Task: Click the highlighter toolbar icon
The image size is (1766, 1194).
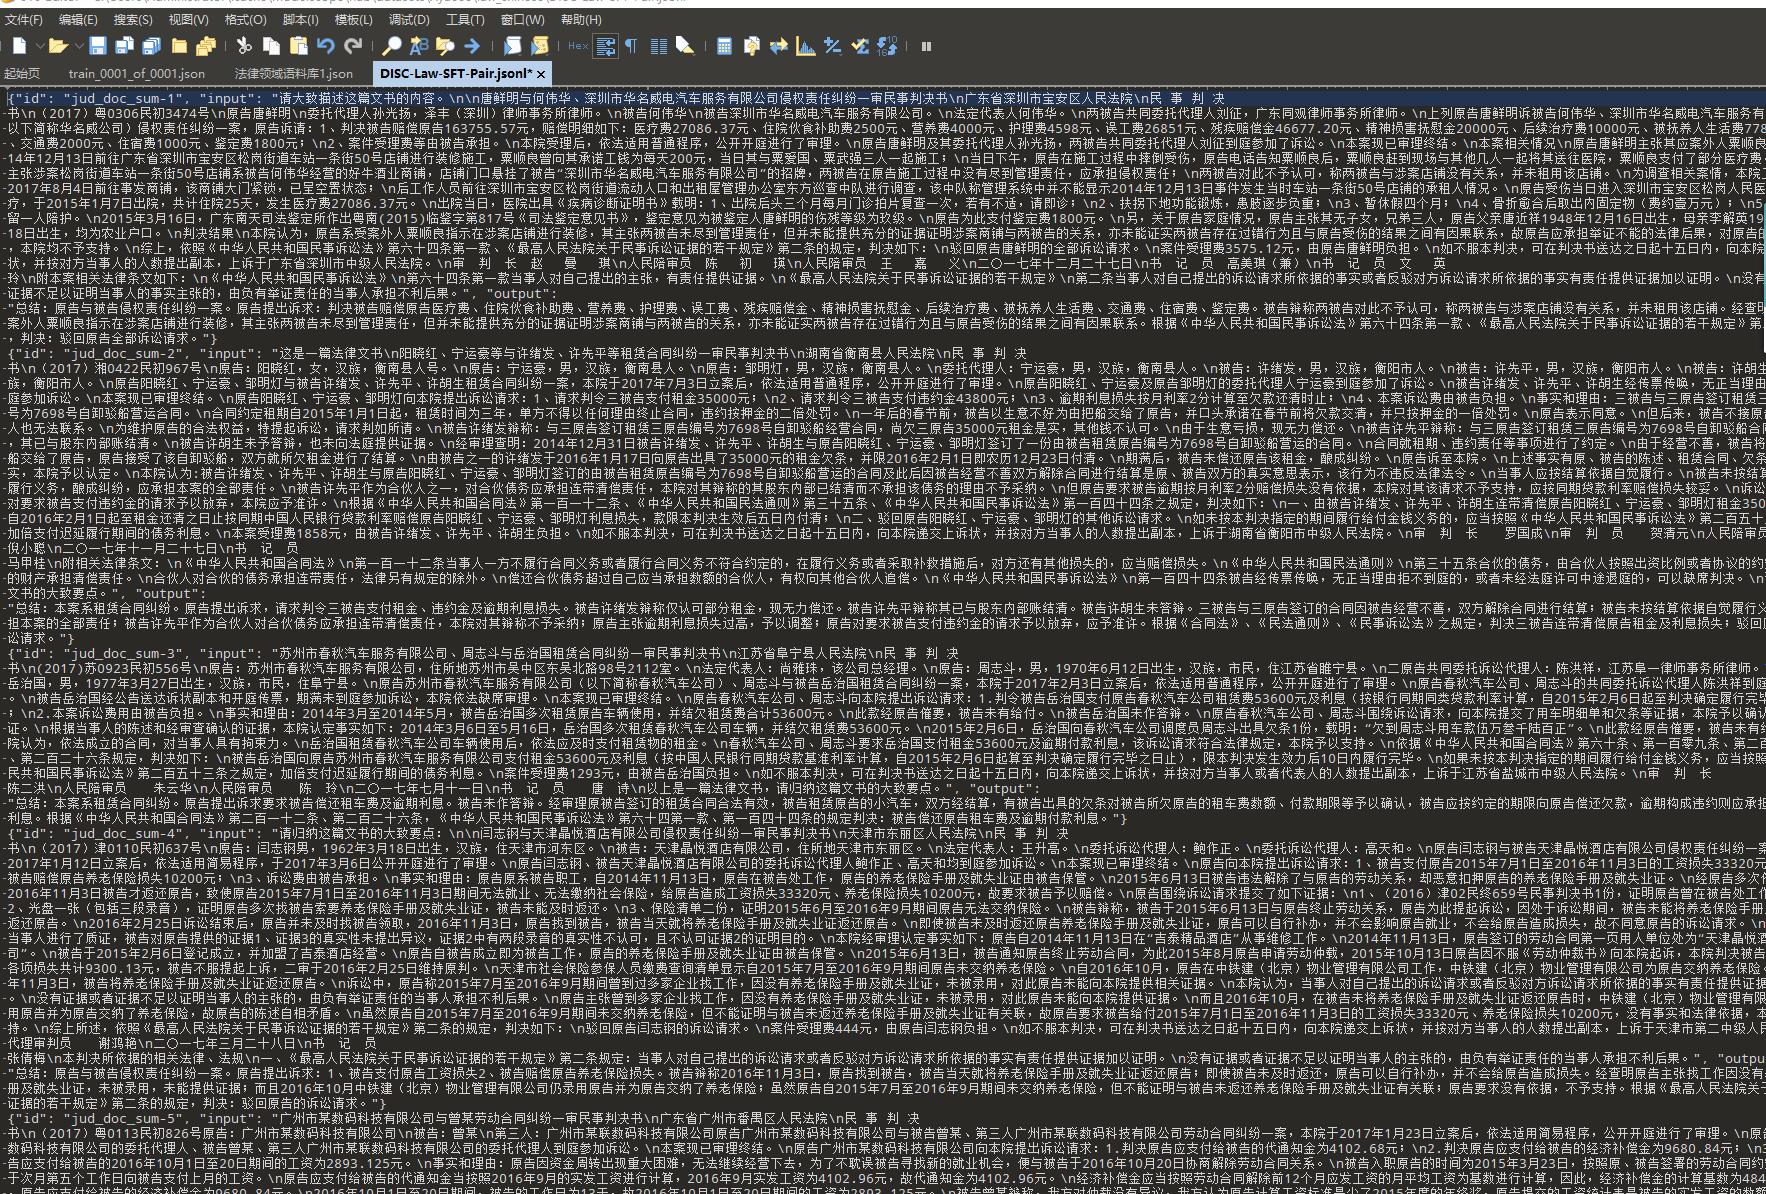Action: pos(685,45)
